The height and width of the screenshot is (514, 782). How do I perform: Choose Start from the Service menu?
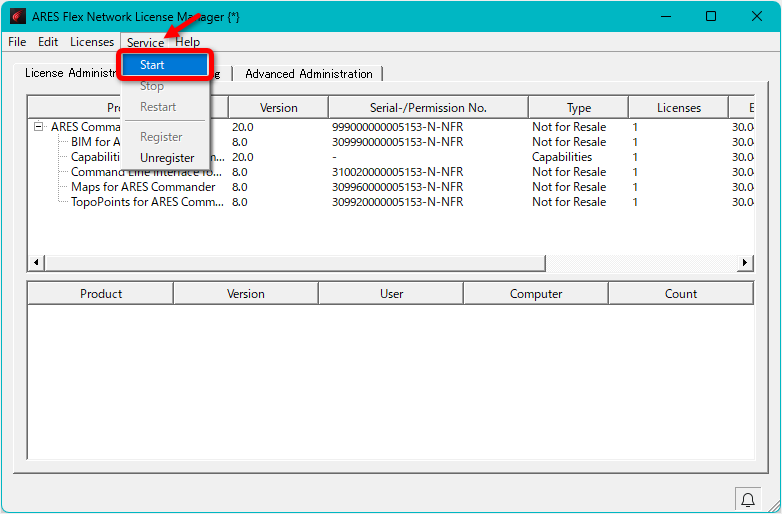165,65
